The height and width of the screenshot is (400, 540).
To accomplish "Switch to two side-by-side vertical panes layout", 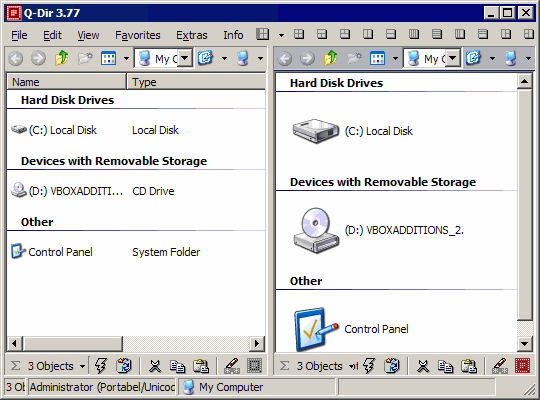I will (368, 34).
